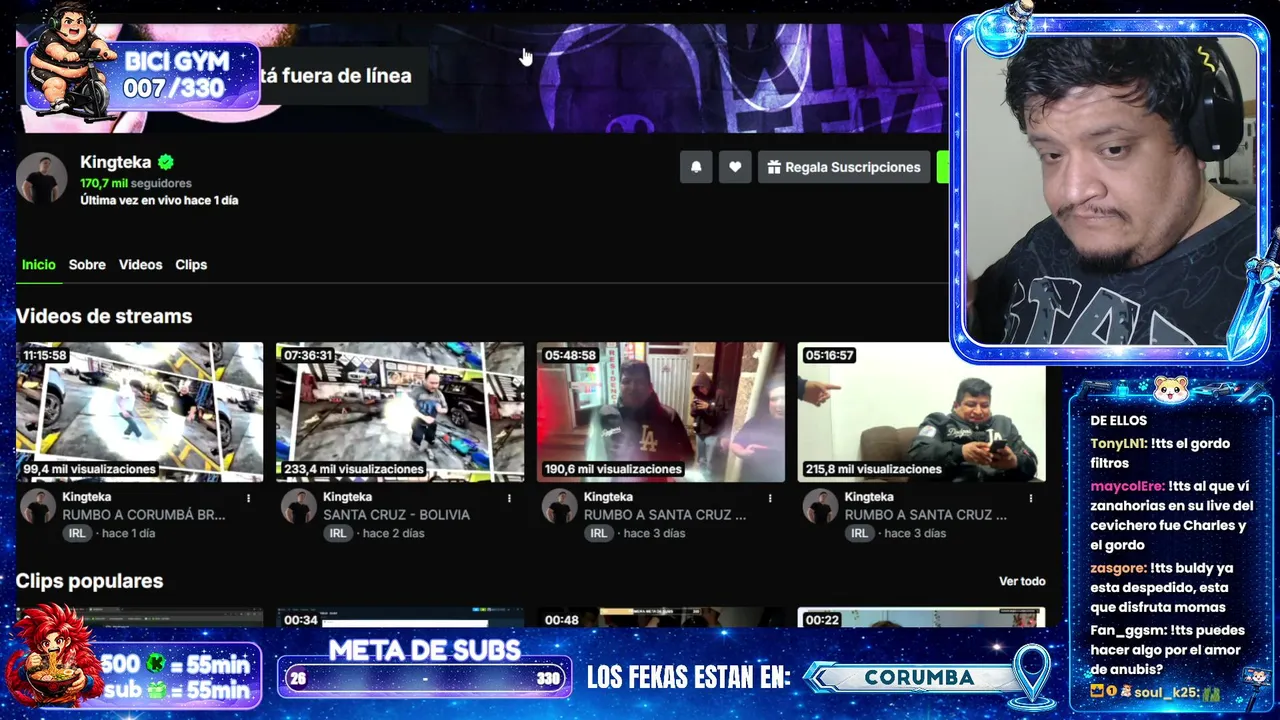Open the Kingteka channel name in the header
This screenshot has width=1280, height=720.
[115, 162]
